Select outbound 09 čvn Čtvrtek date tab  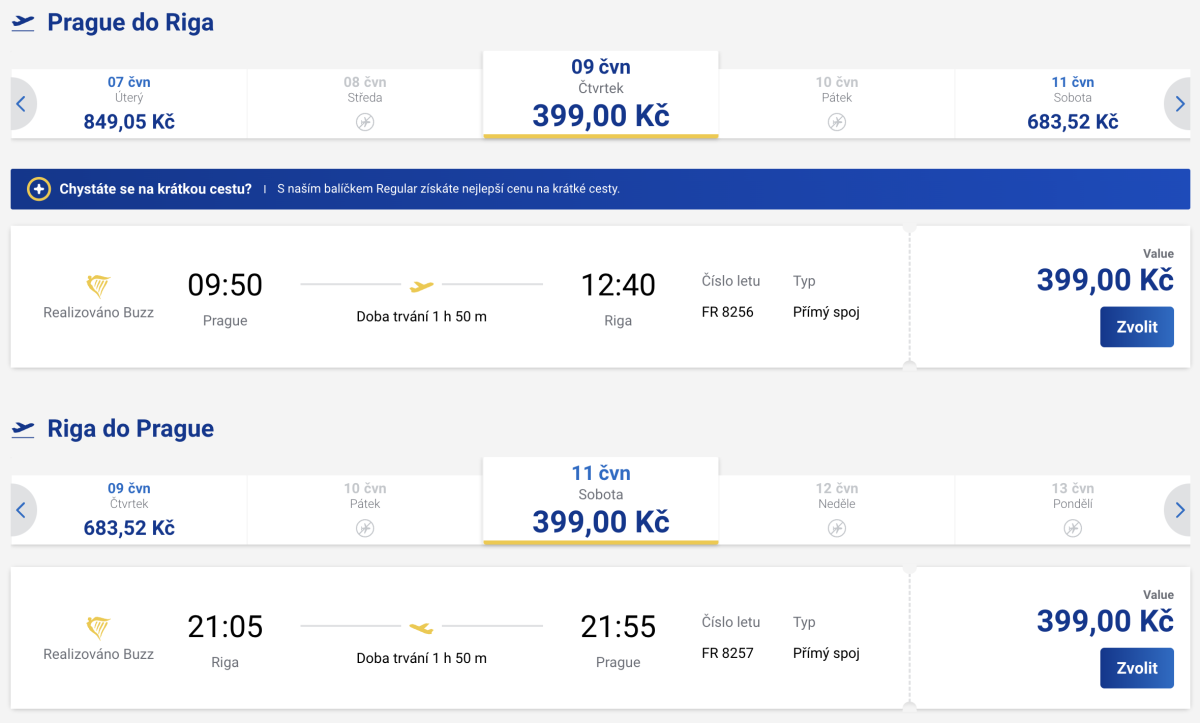click(x=600, y=95)
